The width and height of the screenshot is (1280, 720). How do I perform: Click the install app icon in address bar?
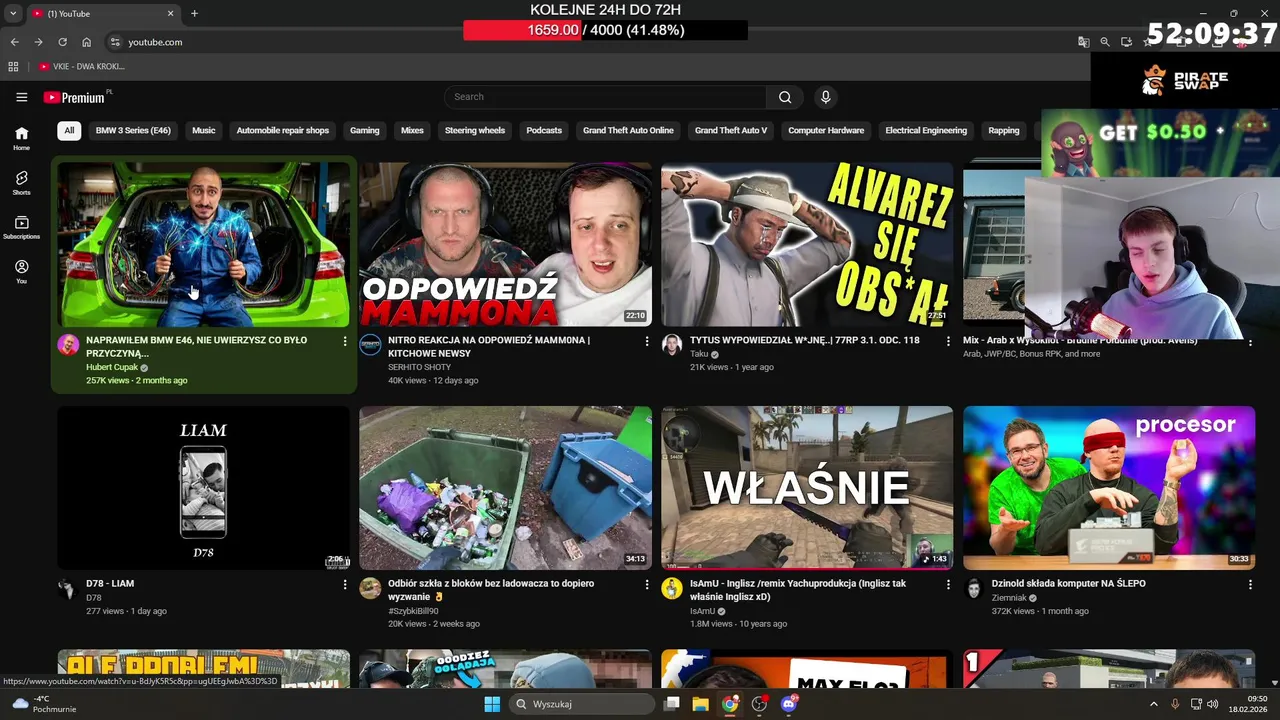[x=1127, y=42]
